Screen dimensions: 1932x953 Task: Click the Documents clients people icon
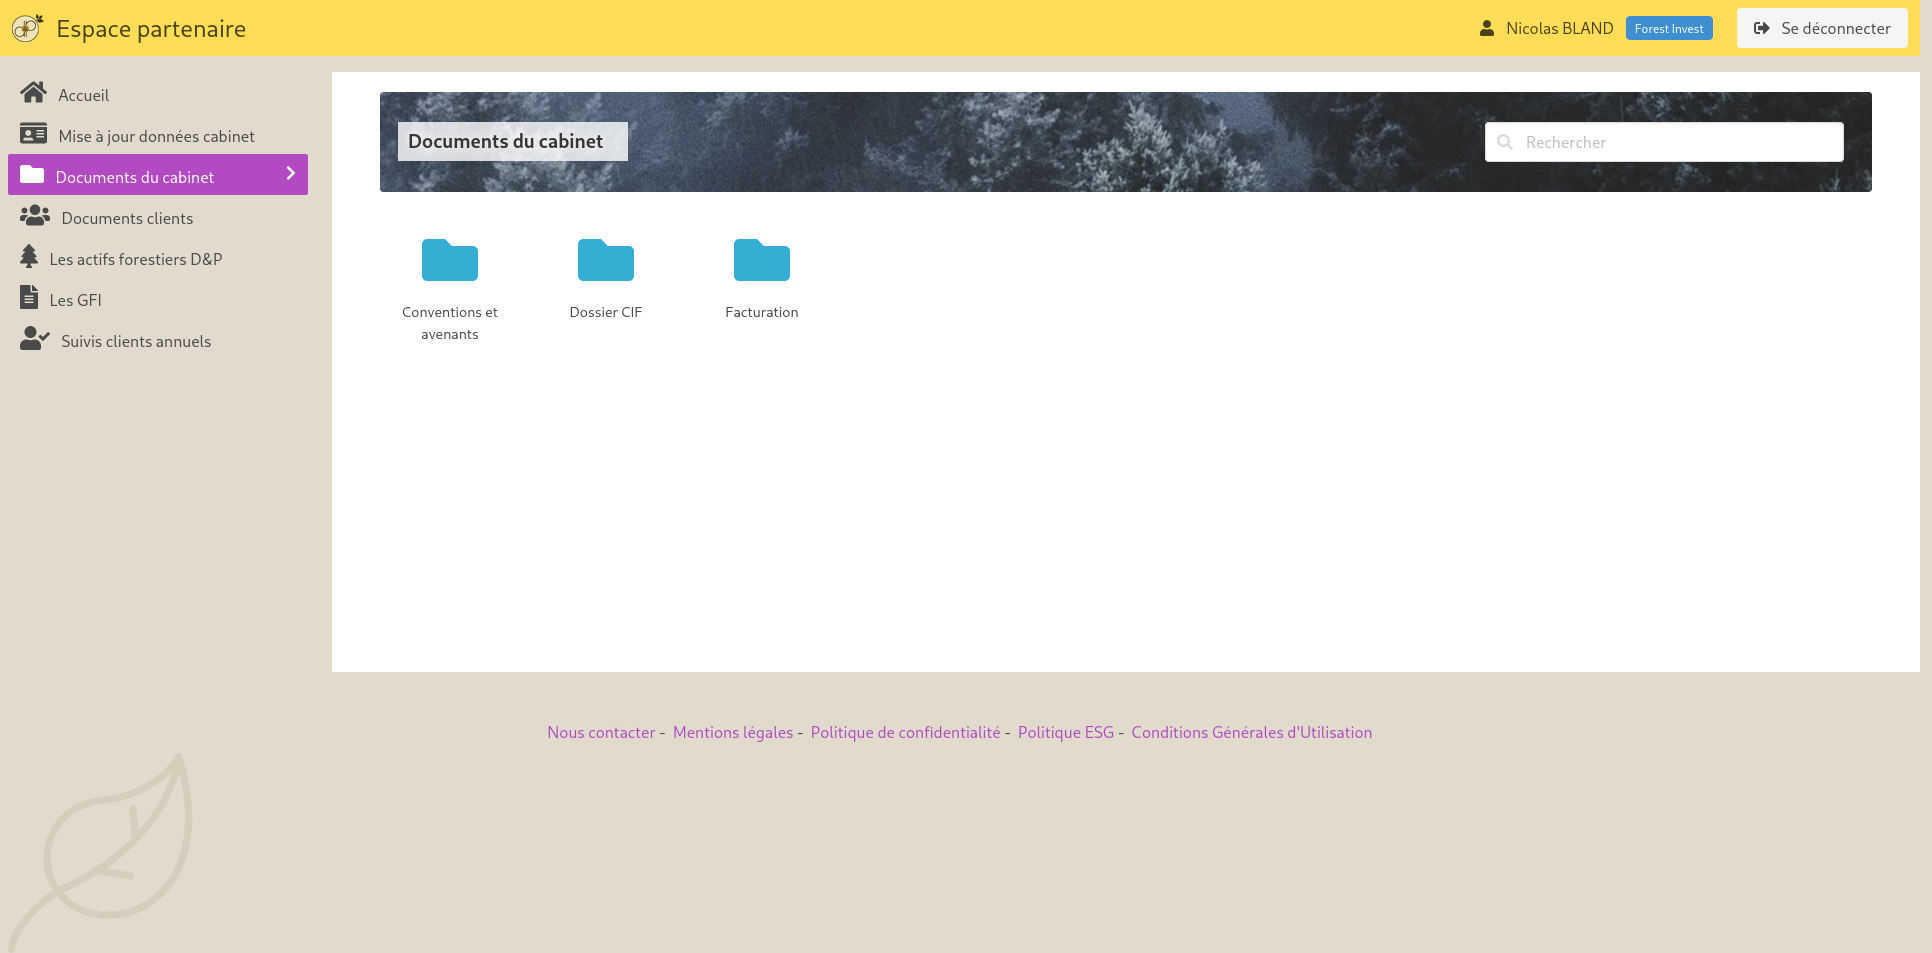tap(36, 215)
